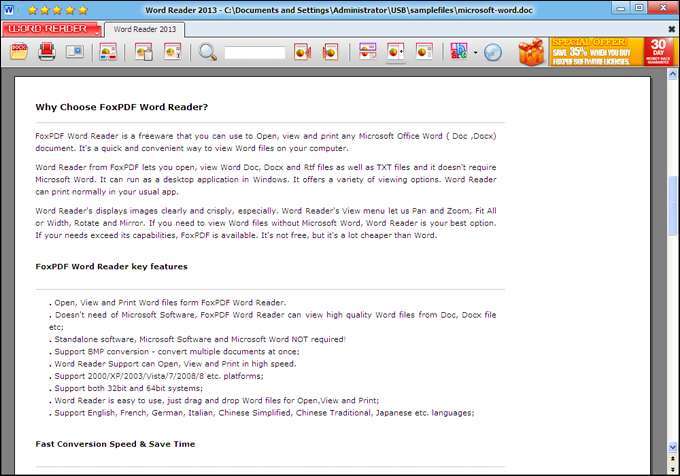680x476 pixels.
Task: Click the 30 Day money back badge
Action: [x=658, y=52]
